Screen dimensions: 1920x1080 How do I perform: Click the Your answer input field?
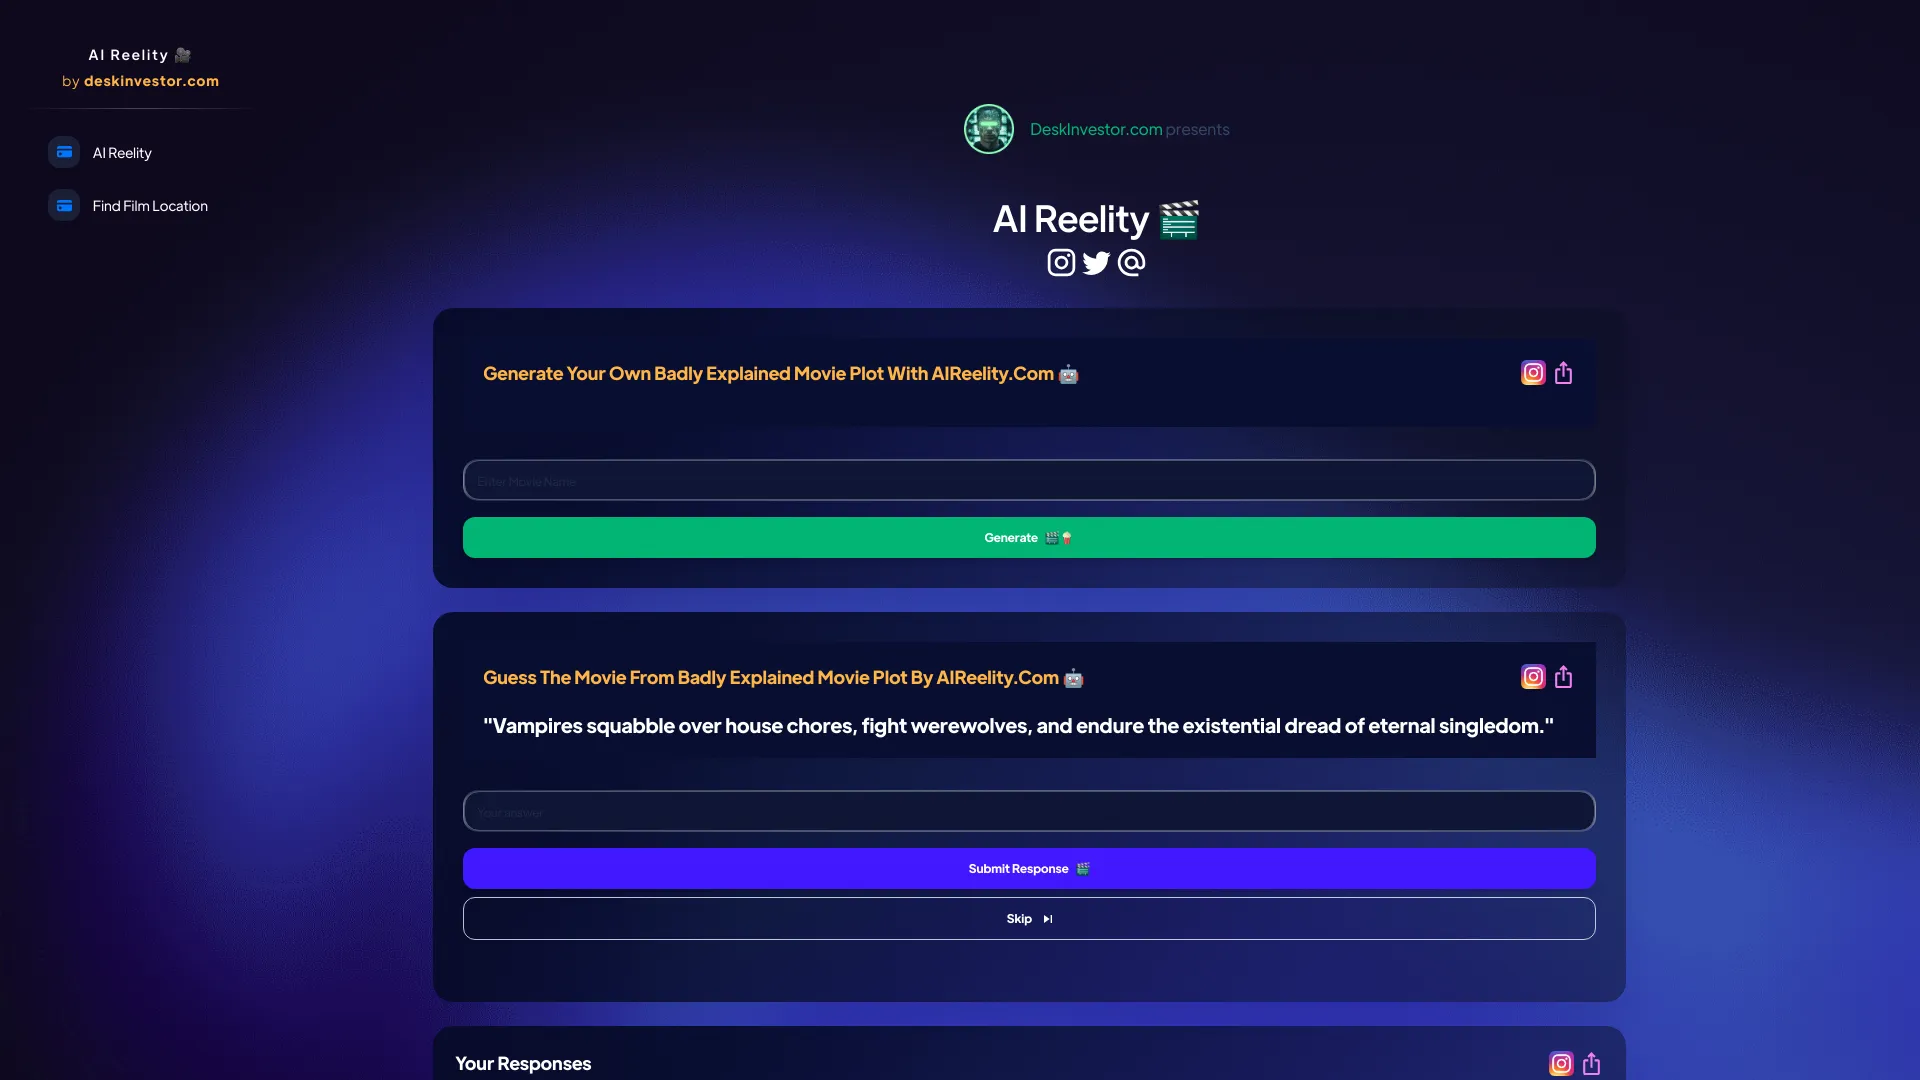[x=1028, y=811]
